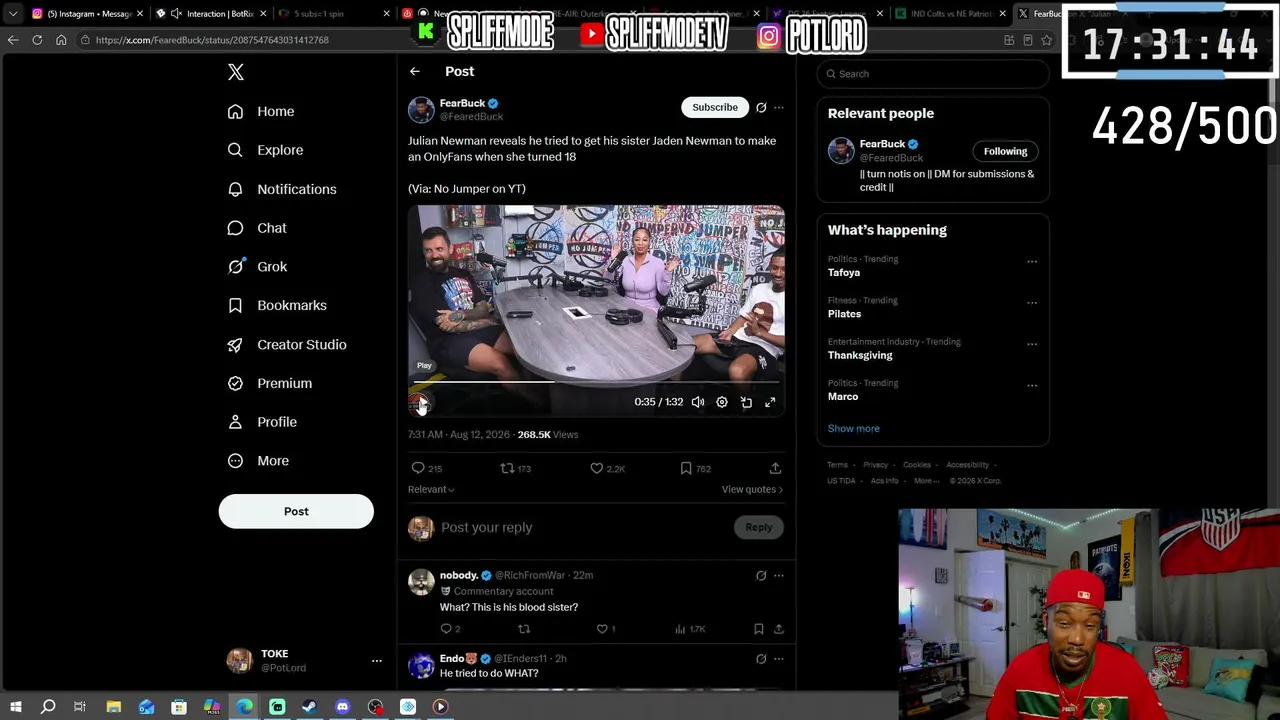
Task: Subscribe to FearBuck
Action: click(x=715, y=107)
